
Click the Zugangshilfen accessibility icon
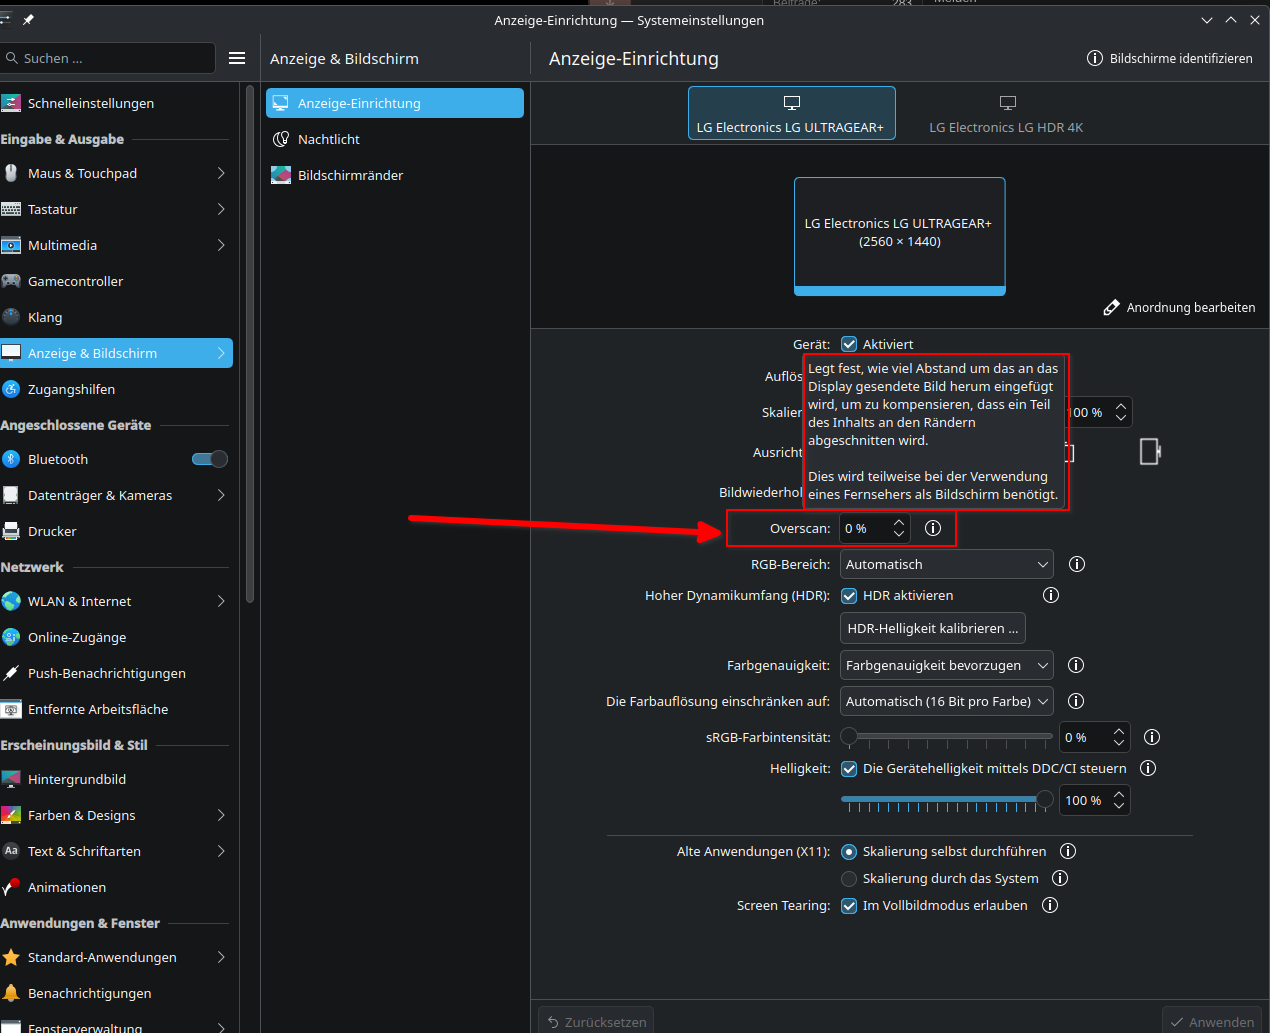11,389
